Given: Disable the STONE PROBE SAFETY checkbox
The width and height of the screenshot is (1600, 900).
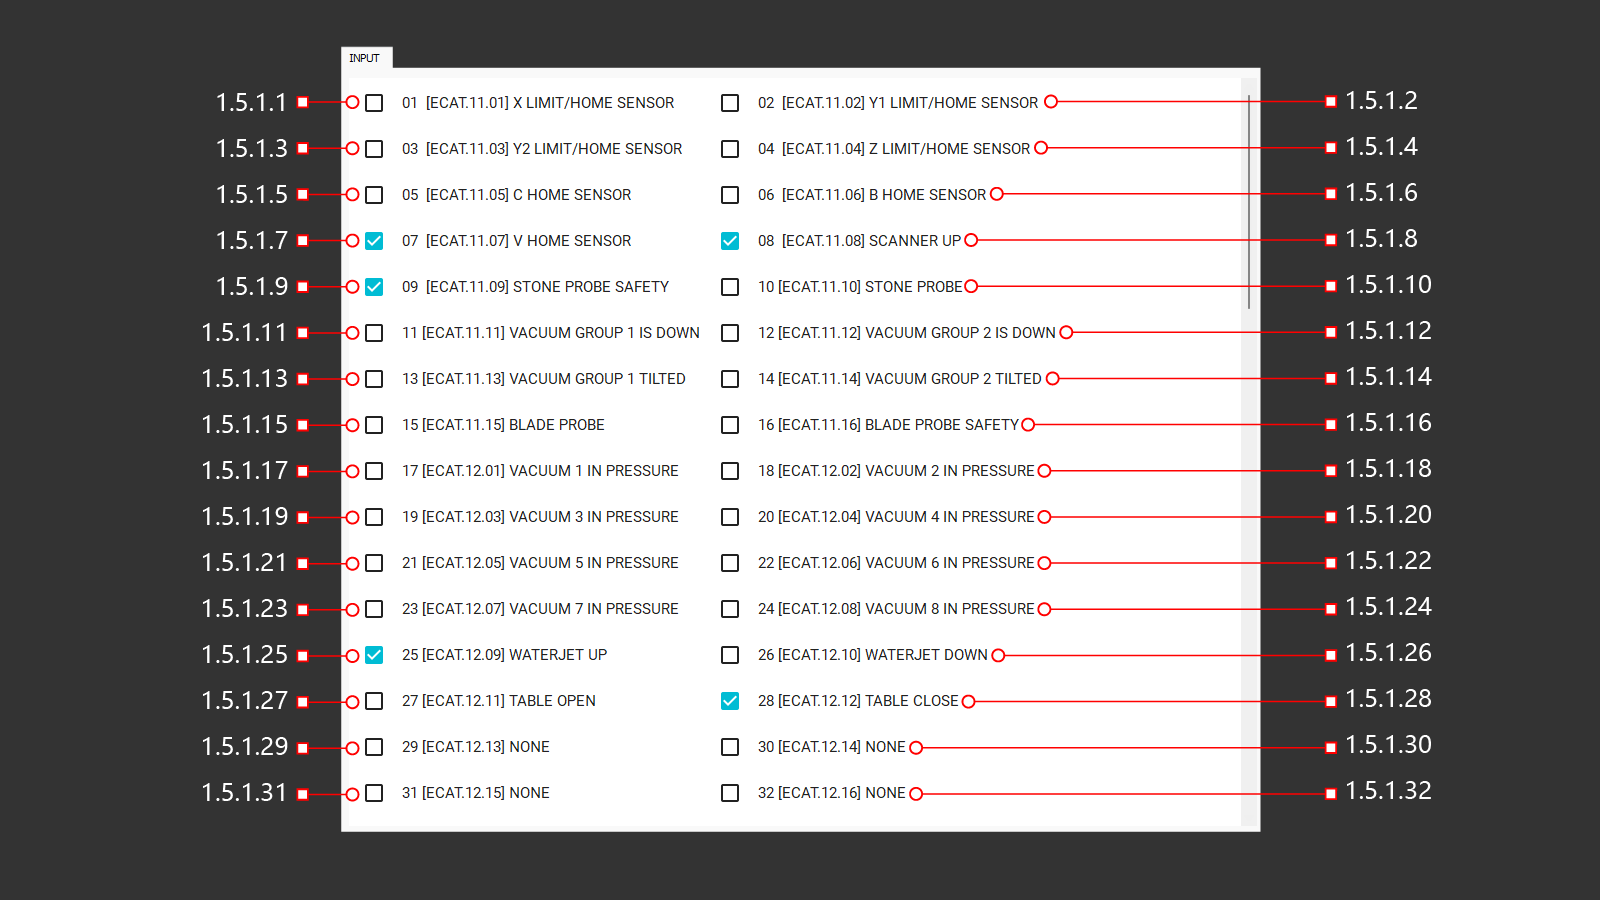Looking at the screenshot, I should 374,287.
